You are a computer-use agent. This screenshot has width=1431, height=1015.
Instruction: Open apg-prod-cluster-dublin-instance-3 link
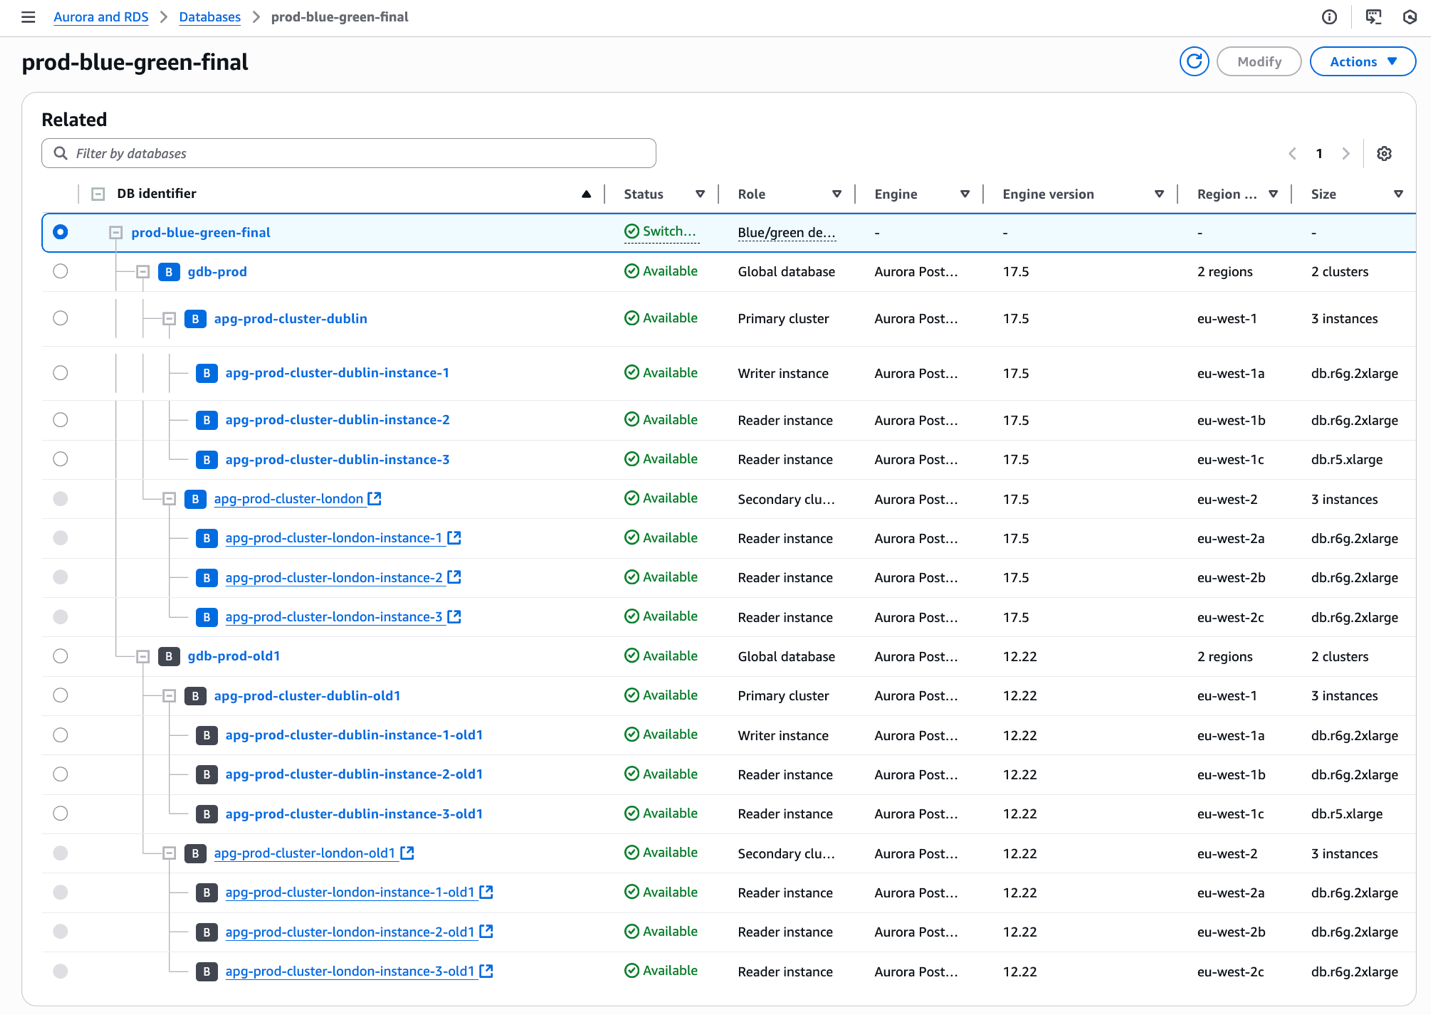[337, 460]
